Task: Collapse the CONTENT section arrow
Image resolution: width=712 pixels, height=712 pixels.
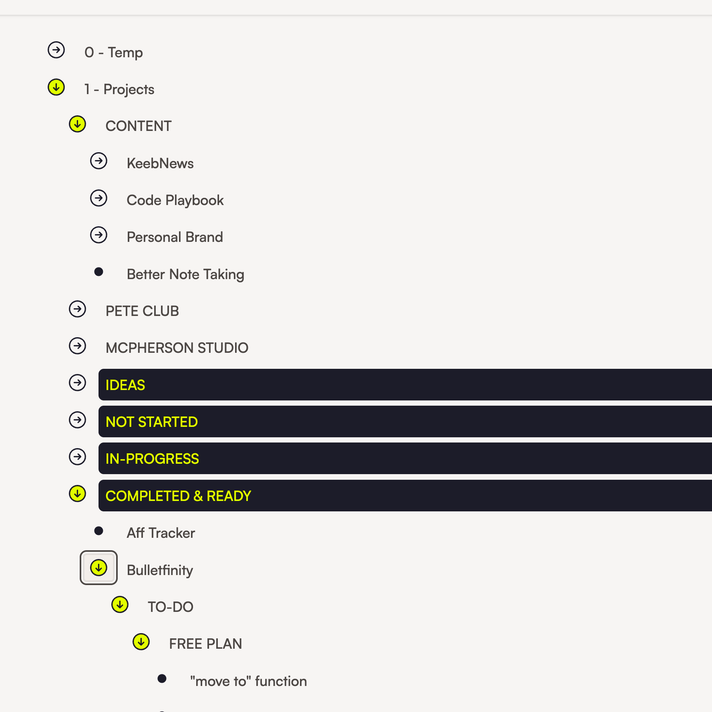Action: coord(77,125)
